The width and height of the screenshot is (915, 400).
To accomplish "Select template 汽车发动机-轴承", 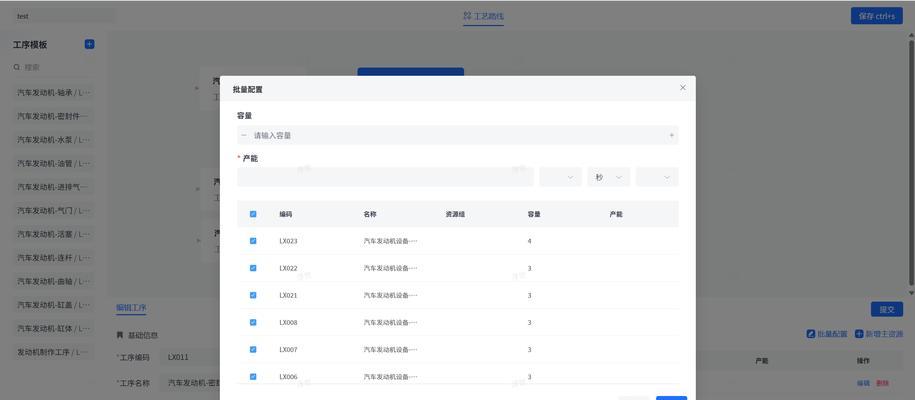I will pyautogui.click(x=54, y=92).
